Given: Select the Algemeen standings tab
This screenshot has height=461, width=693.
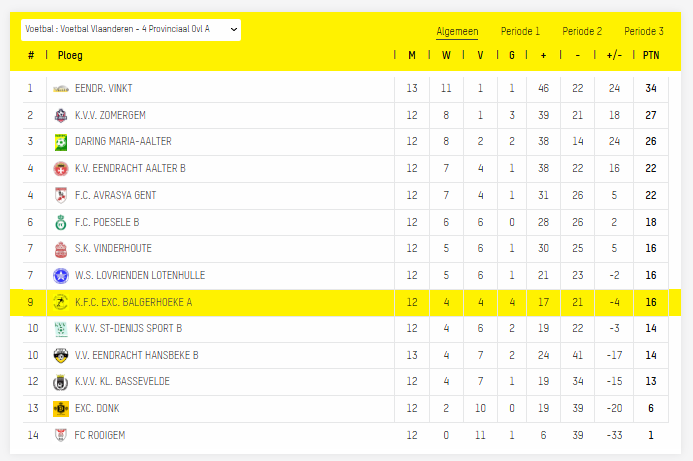Looking at the screenshot, I should pyautogui.click(x=457, y=32).
